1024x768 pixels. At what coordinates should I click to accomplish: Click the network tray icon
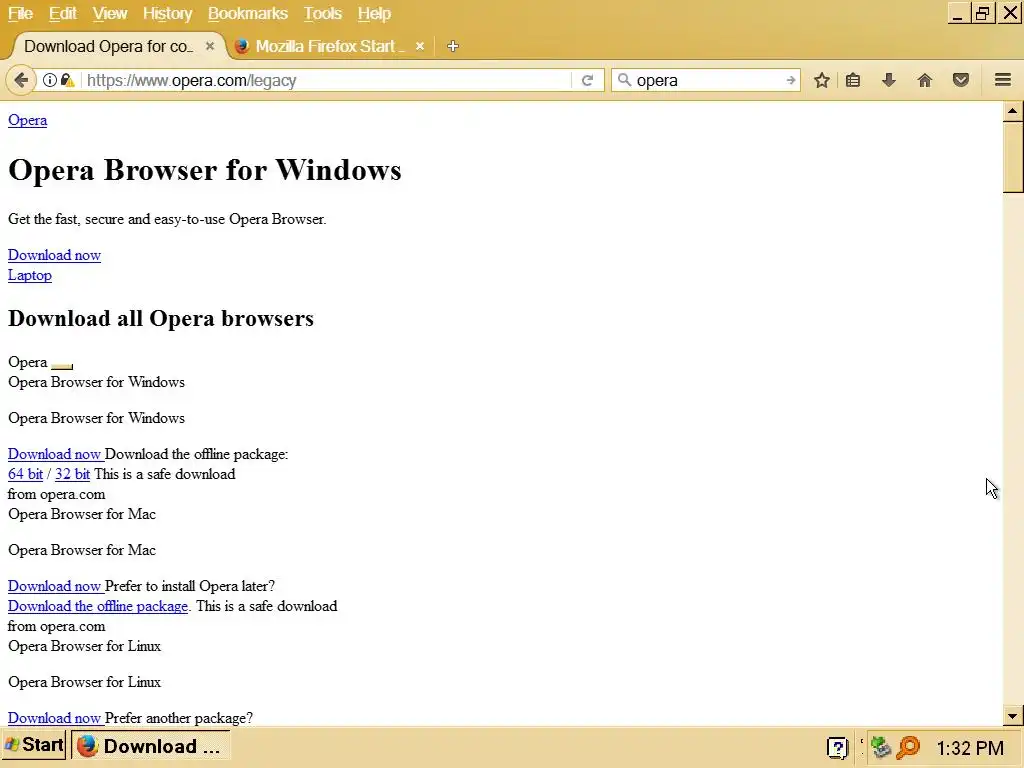click(x=880, y=747)
